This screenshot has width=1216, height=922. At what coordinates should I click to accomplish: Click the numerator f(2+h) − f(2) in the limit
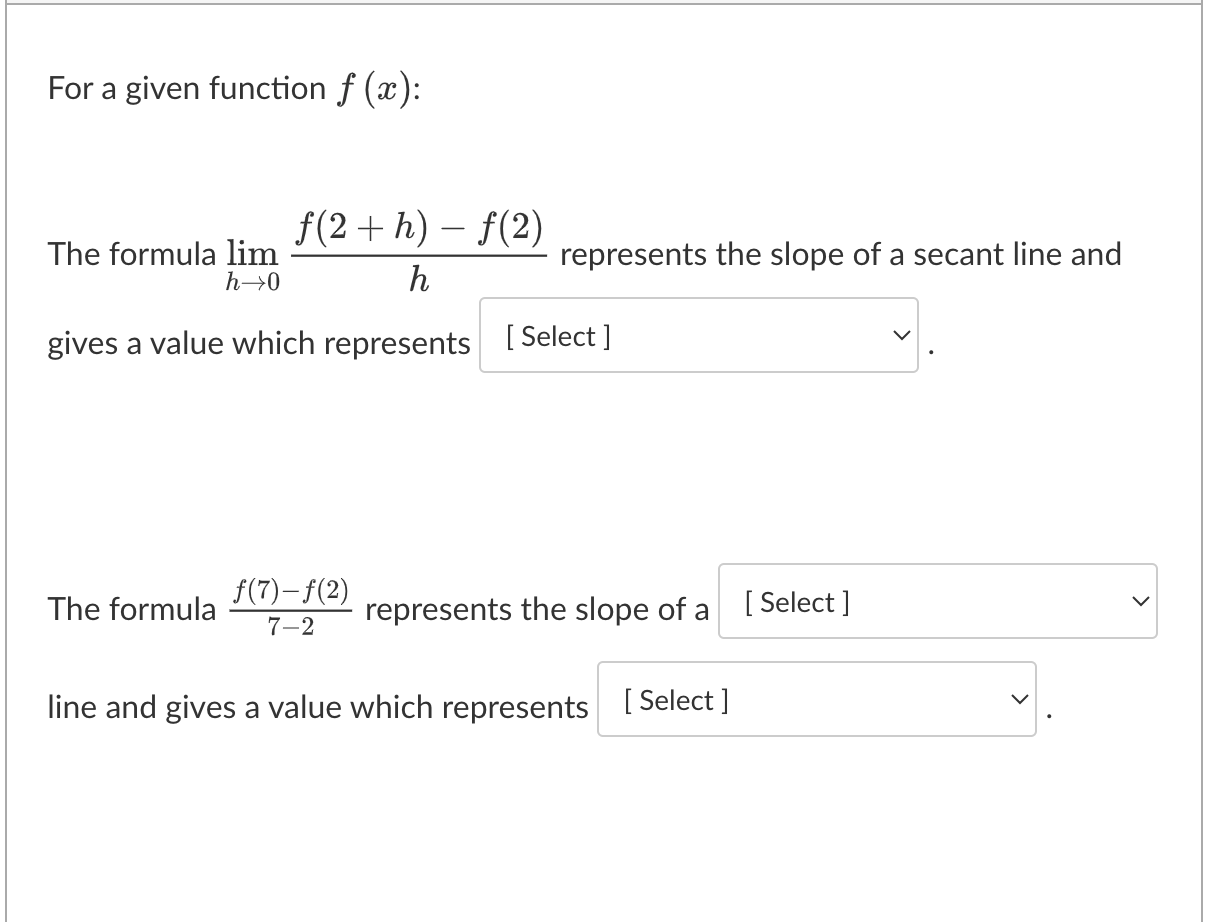coord(419,229)
